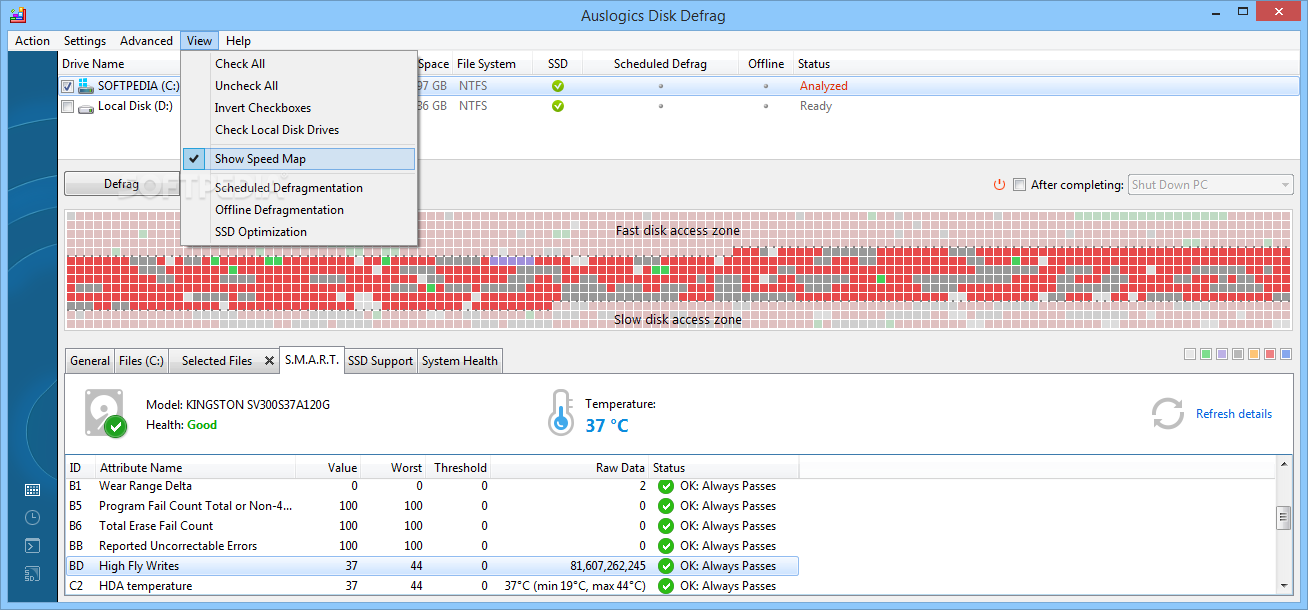Click status OK icon for Wear Range Delta
The height and width of the screenshot is (610, 1308).
(666, 486)
